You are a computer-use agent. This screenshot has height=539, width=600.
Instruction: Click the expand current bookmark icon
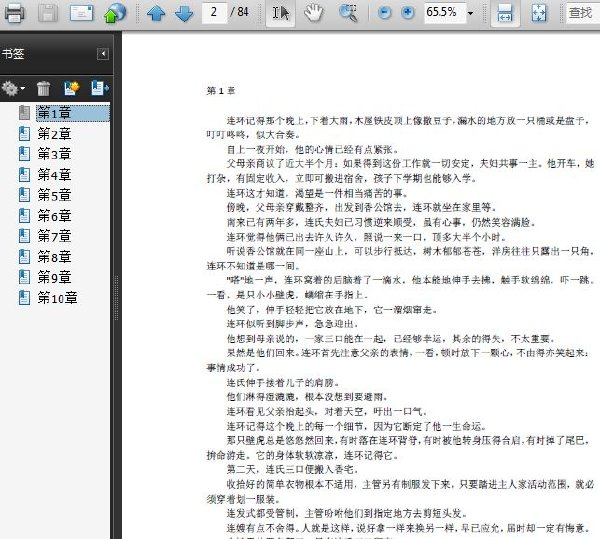click(100, 88)
